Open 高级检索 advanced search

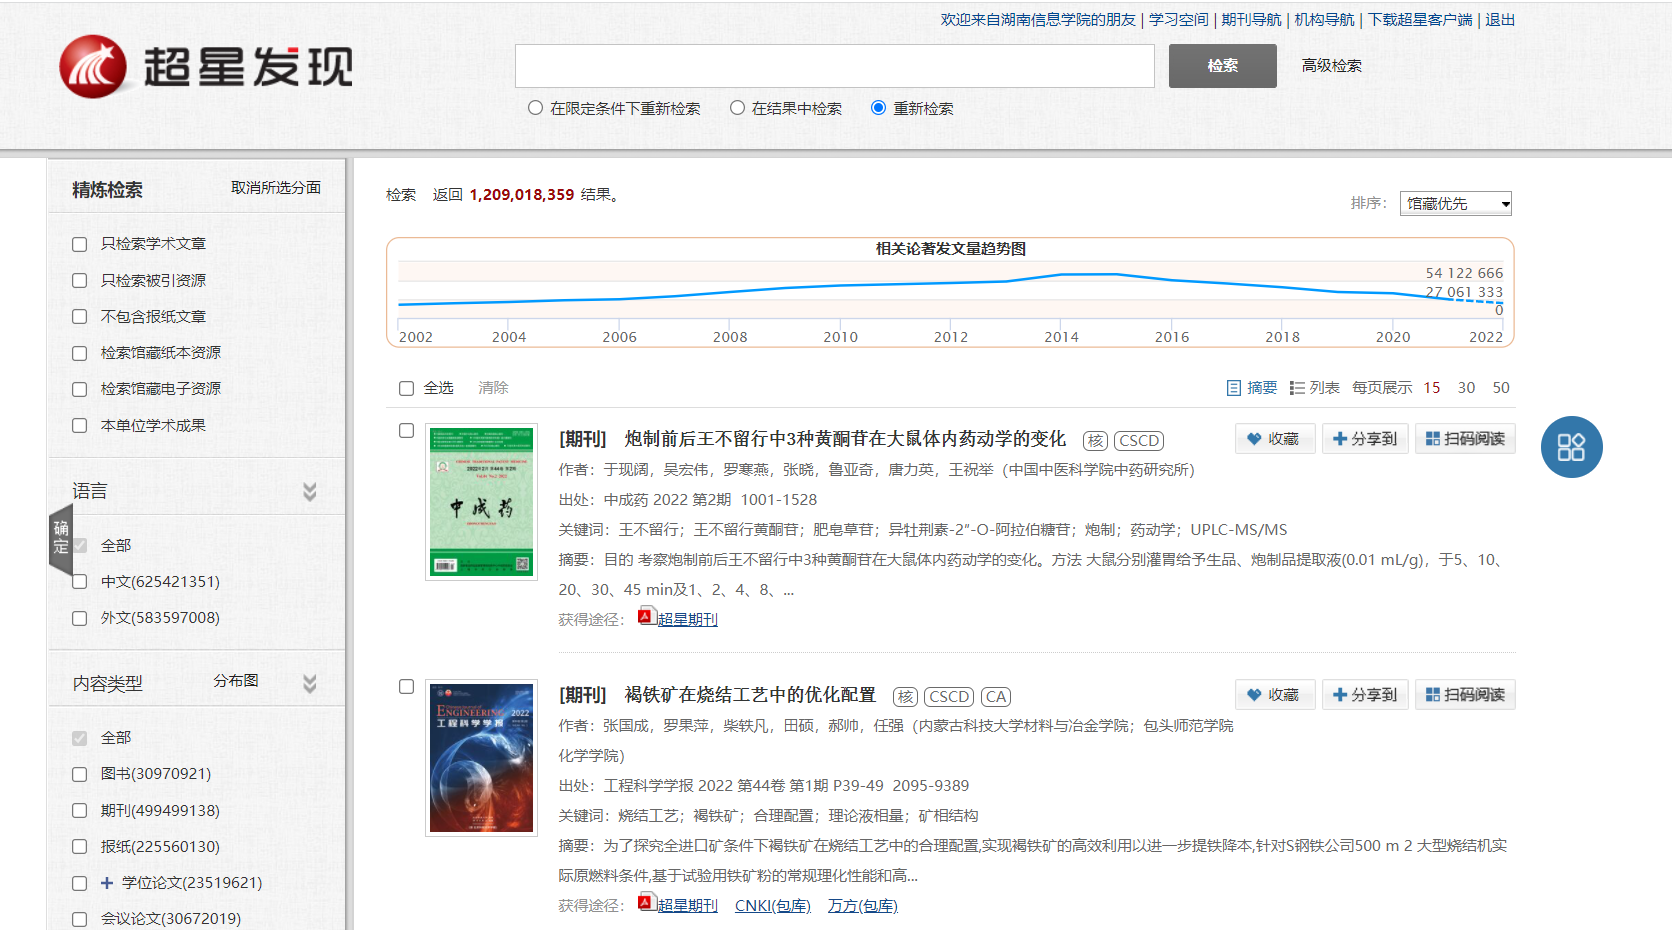coord(1332,66)
